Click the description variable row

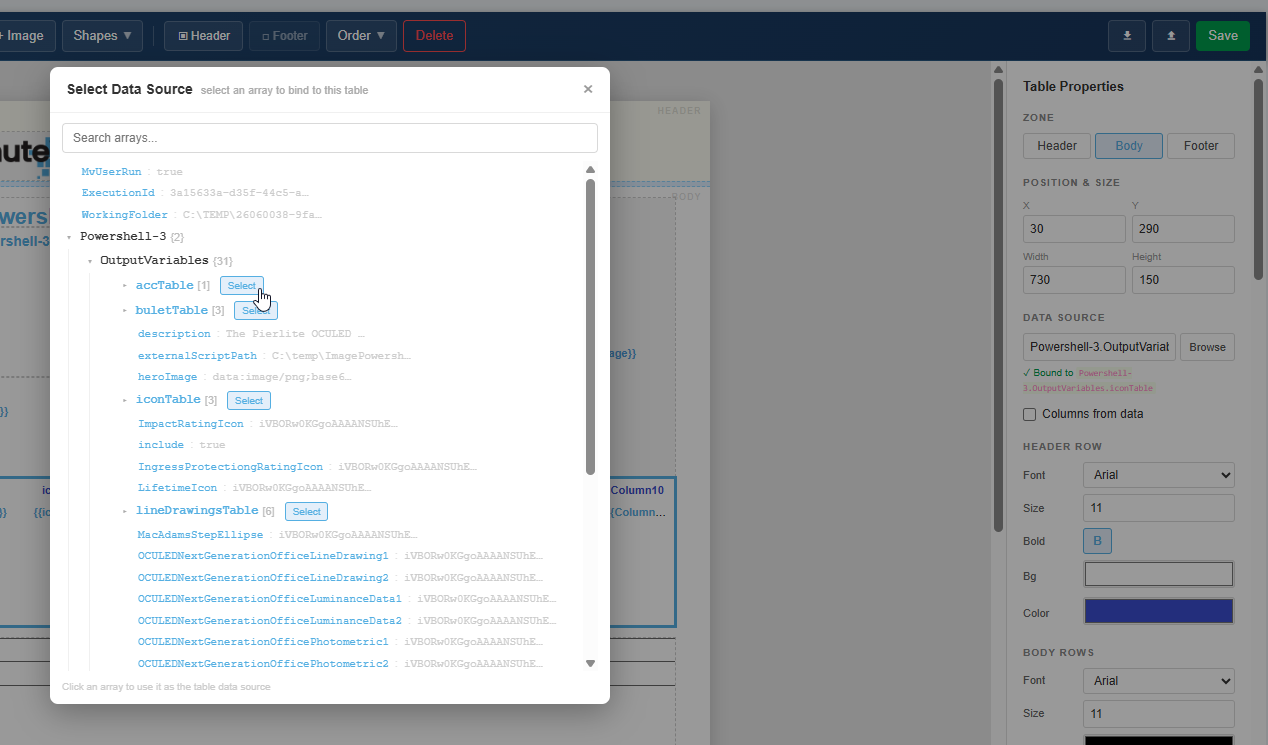251,334
